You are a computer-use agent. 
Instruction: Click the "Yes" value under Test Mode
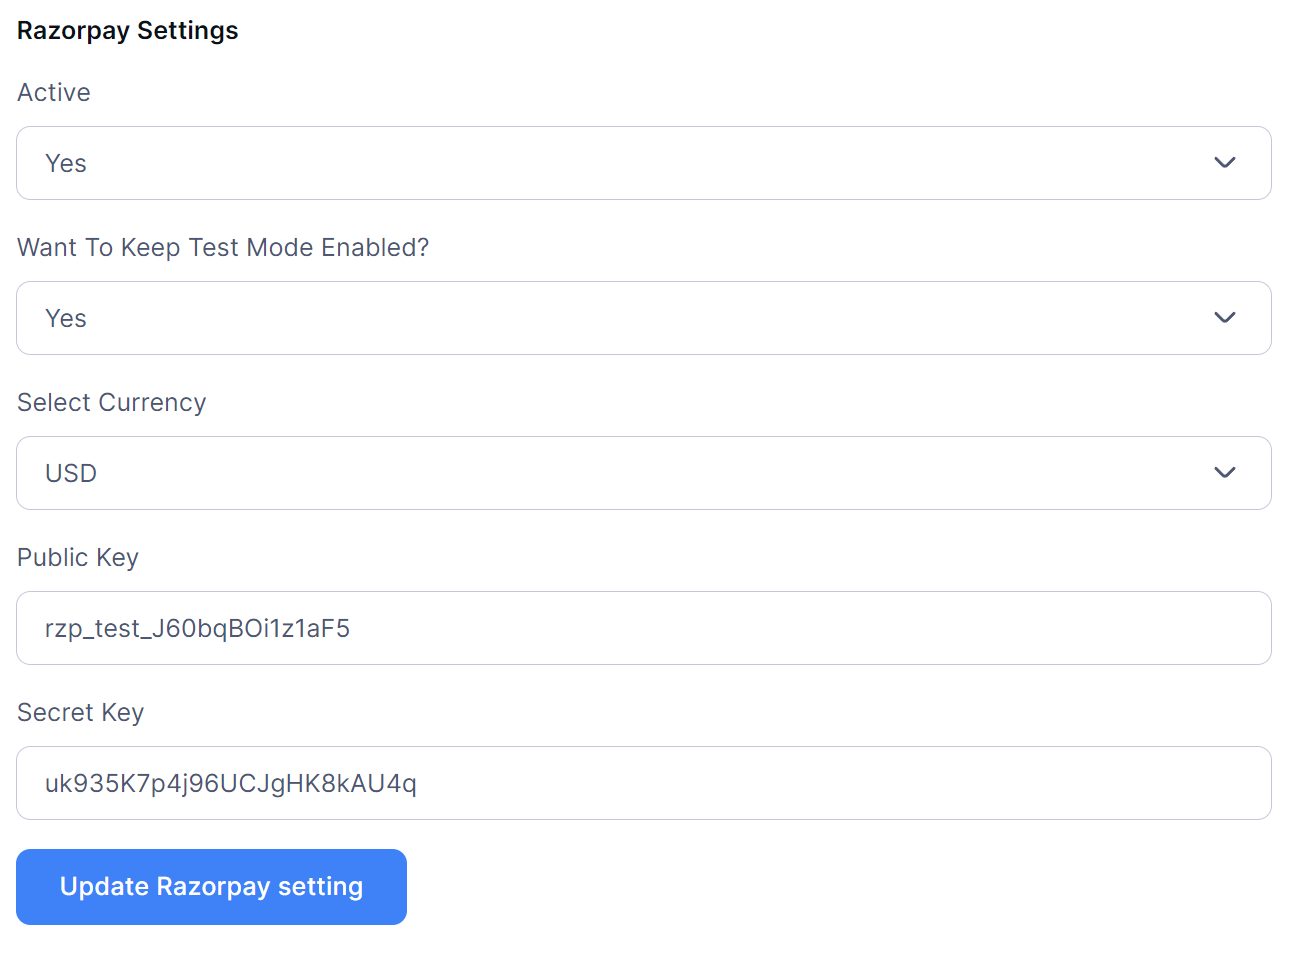pos(66,319)
